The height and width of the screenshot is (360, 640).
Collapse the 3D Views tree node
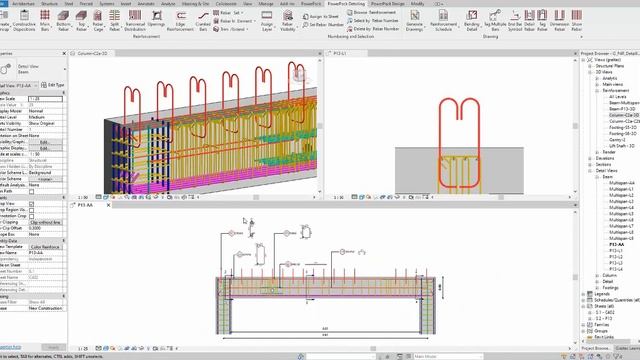(x=590, y=72)
